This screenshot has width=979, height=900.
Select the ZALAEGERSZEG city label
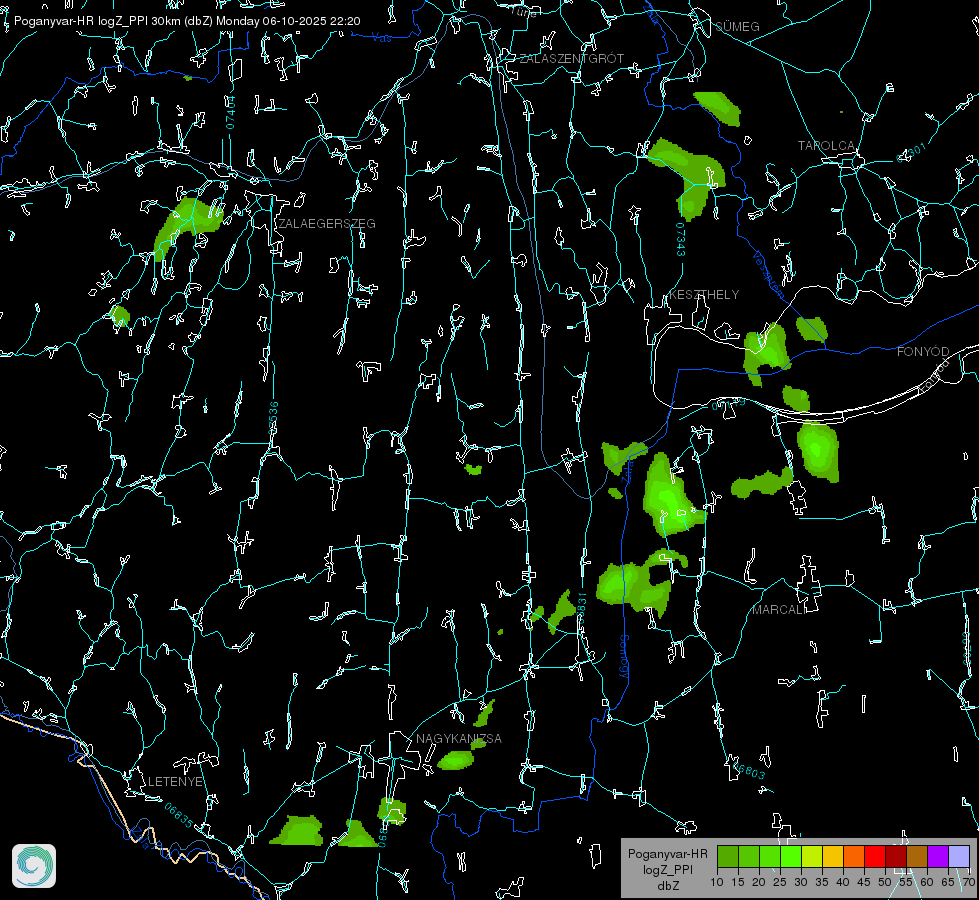(327, 224)
